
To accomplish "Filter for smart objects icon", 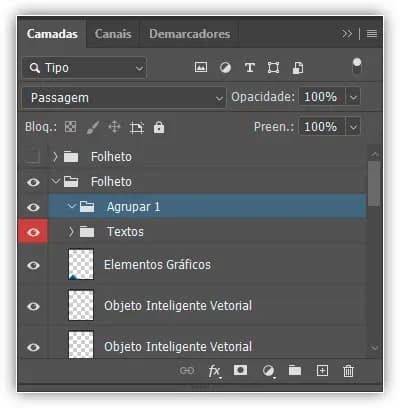I will (x=298, y=68).
